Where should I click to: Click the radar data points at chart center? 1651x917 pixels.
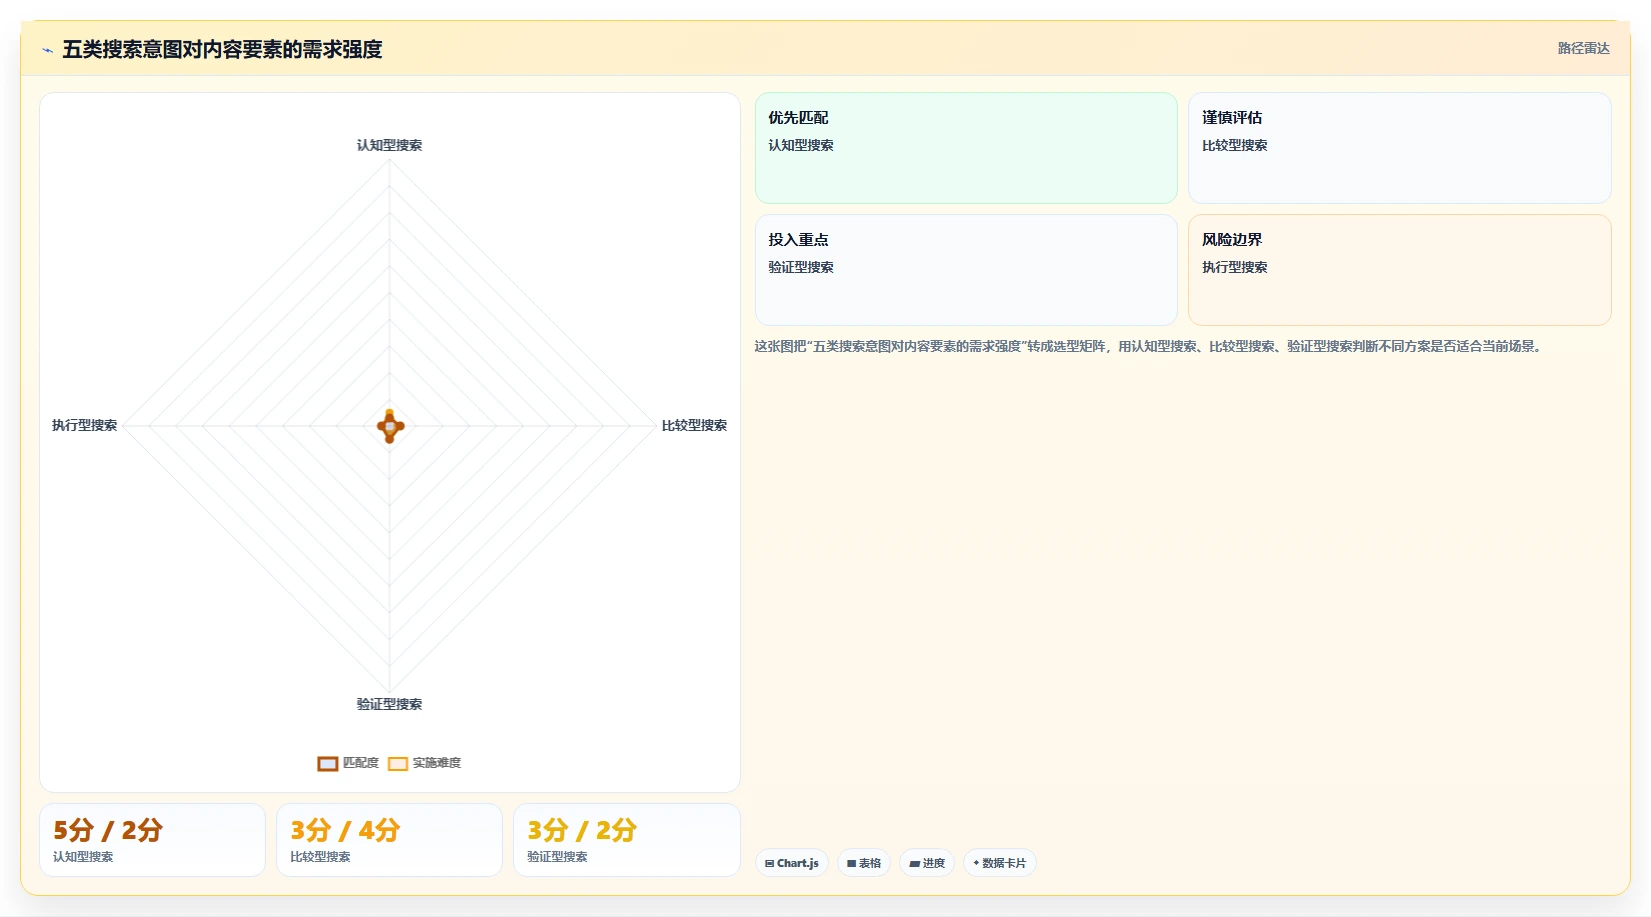tap(390, 426)
